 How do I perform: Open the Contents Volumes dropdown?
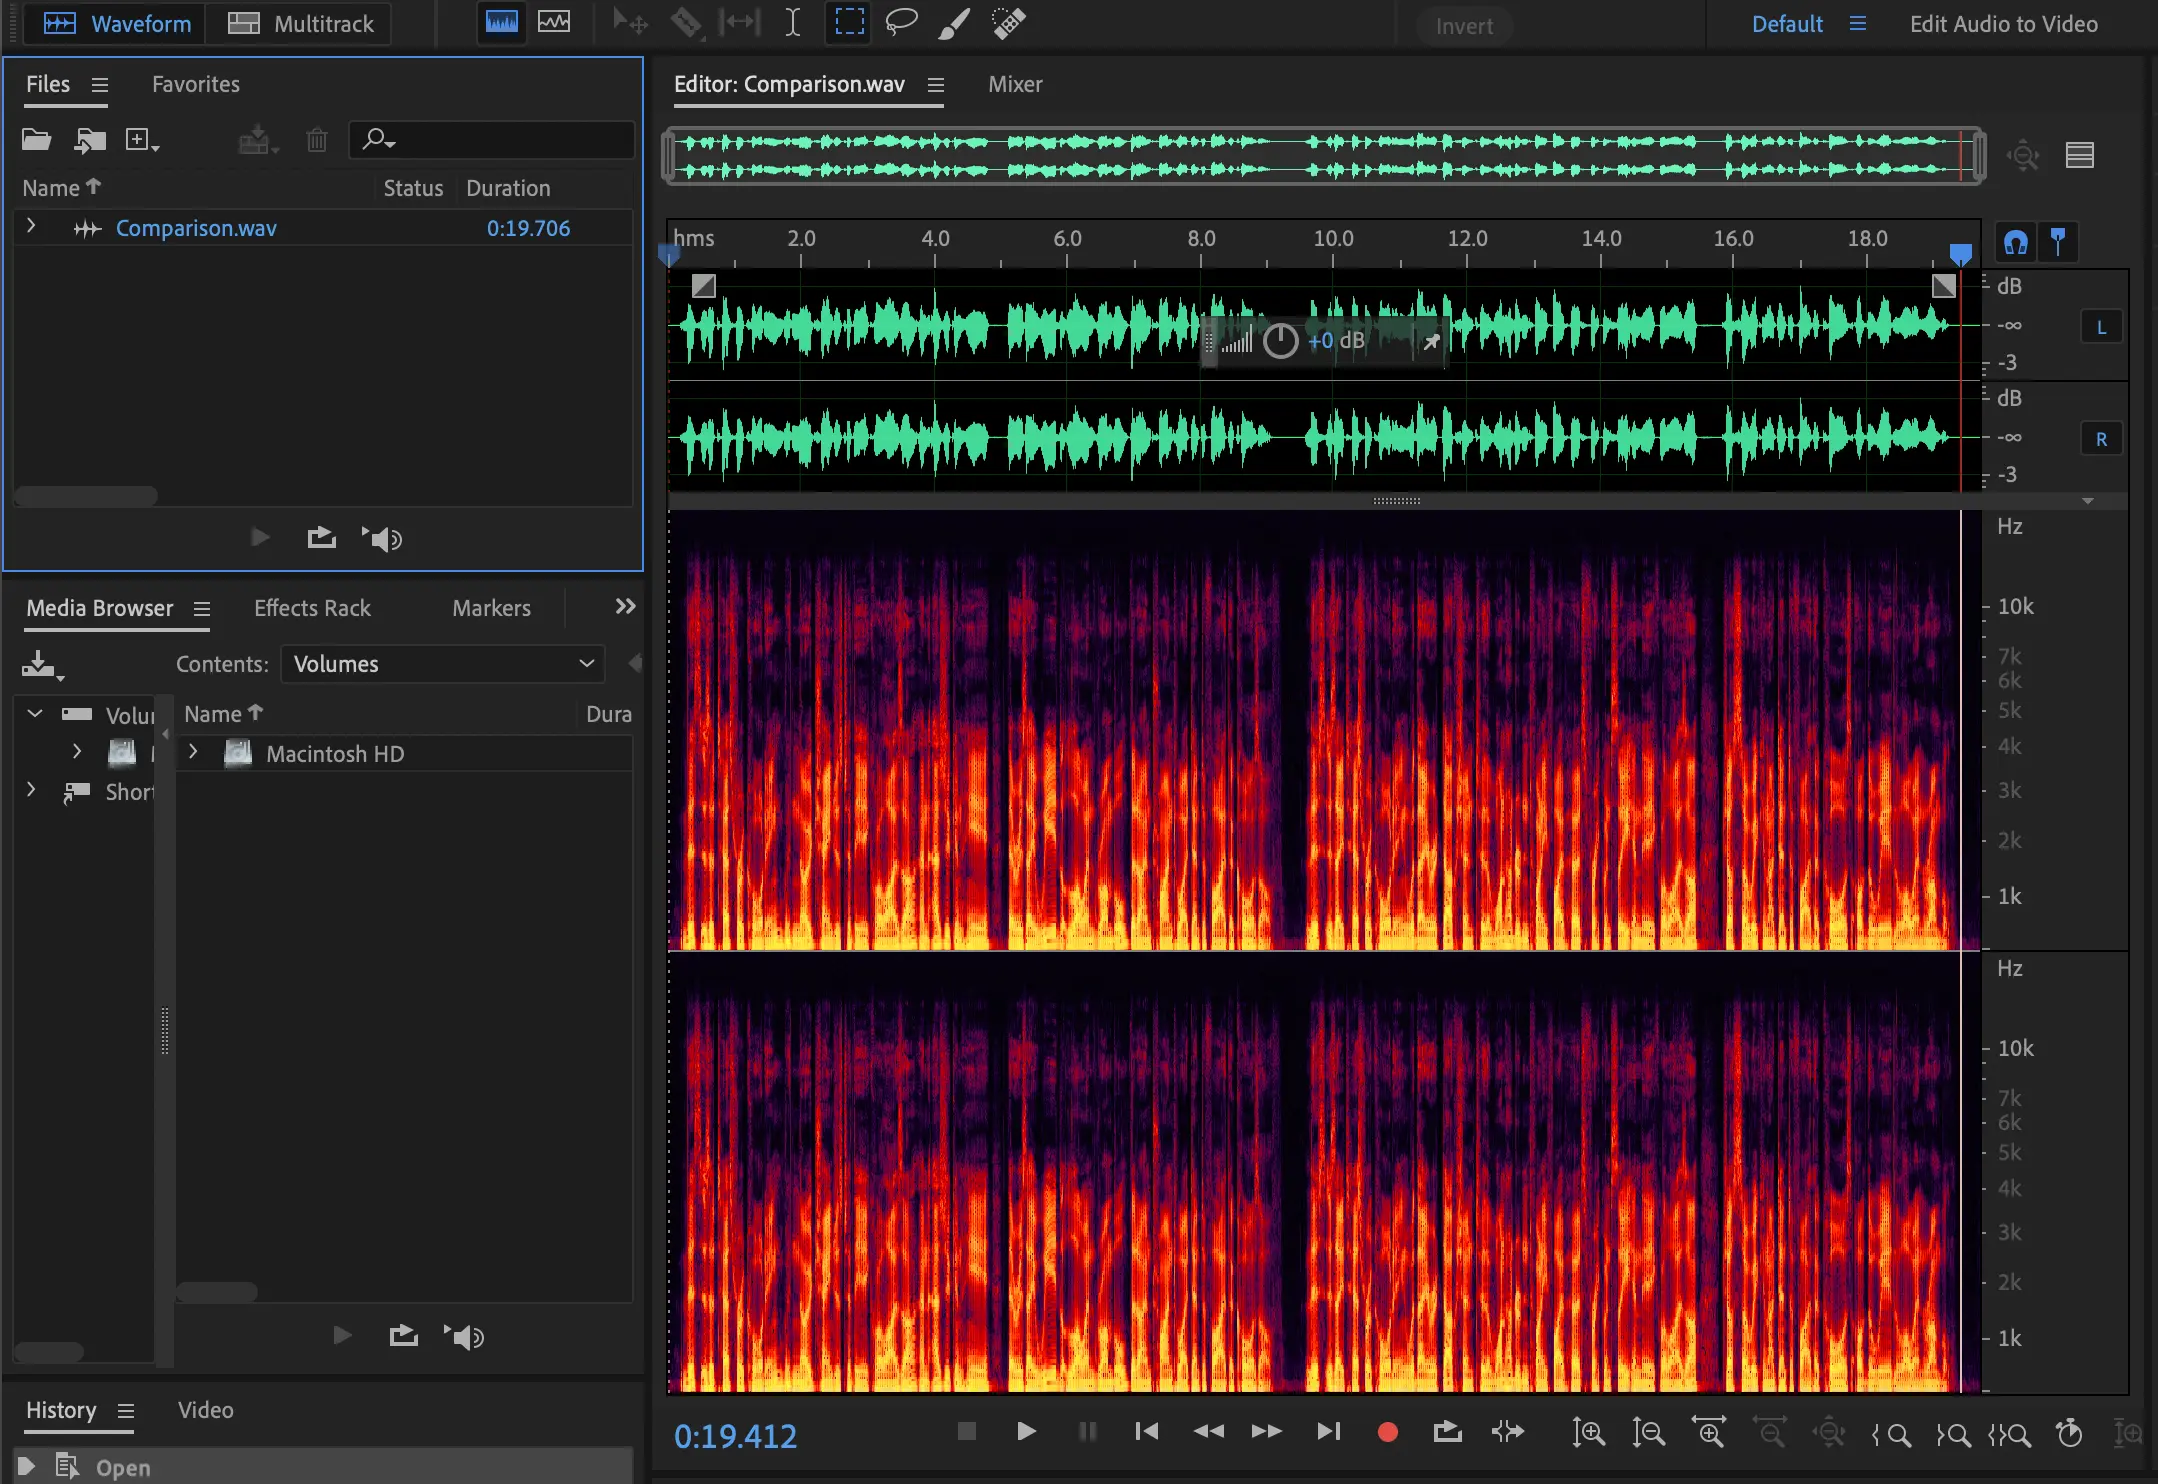pos(443,664)
